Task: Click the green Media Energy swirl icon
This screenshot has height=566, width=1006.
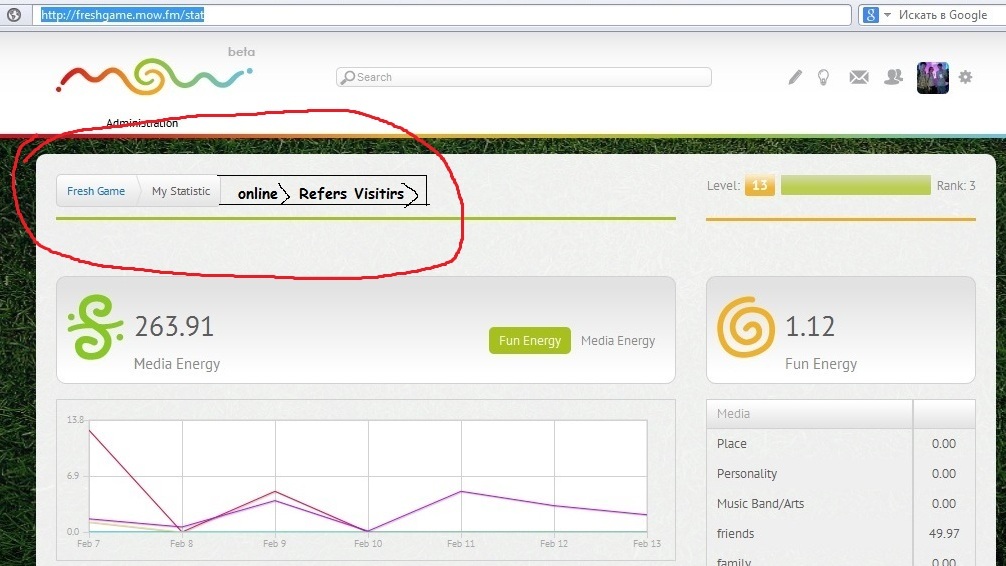Action: (95, 327)
